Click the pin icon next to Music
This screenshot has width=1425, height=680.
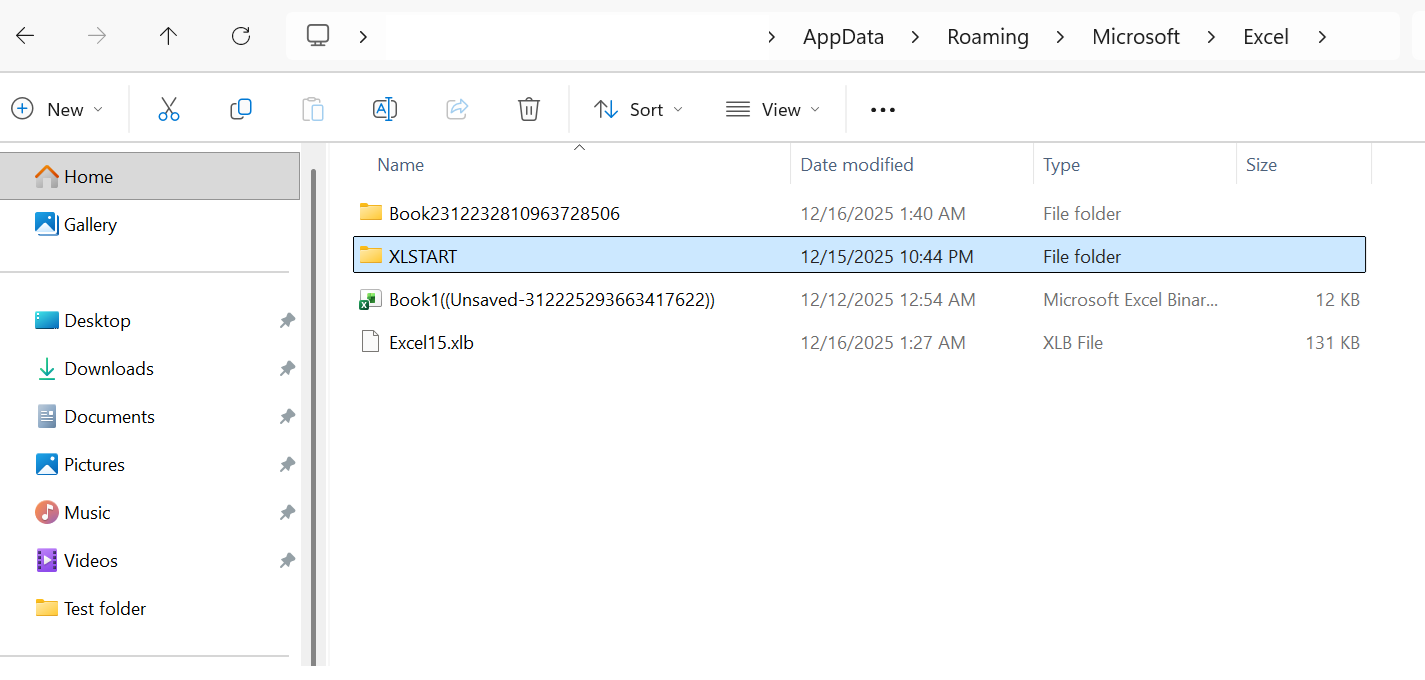(287, 513)
